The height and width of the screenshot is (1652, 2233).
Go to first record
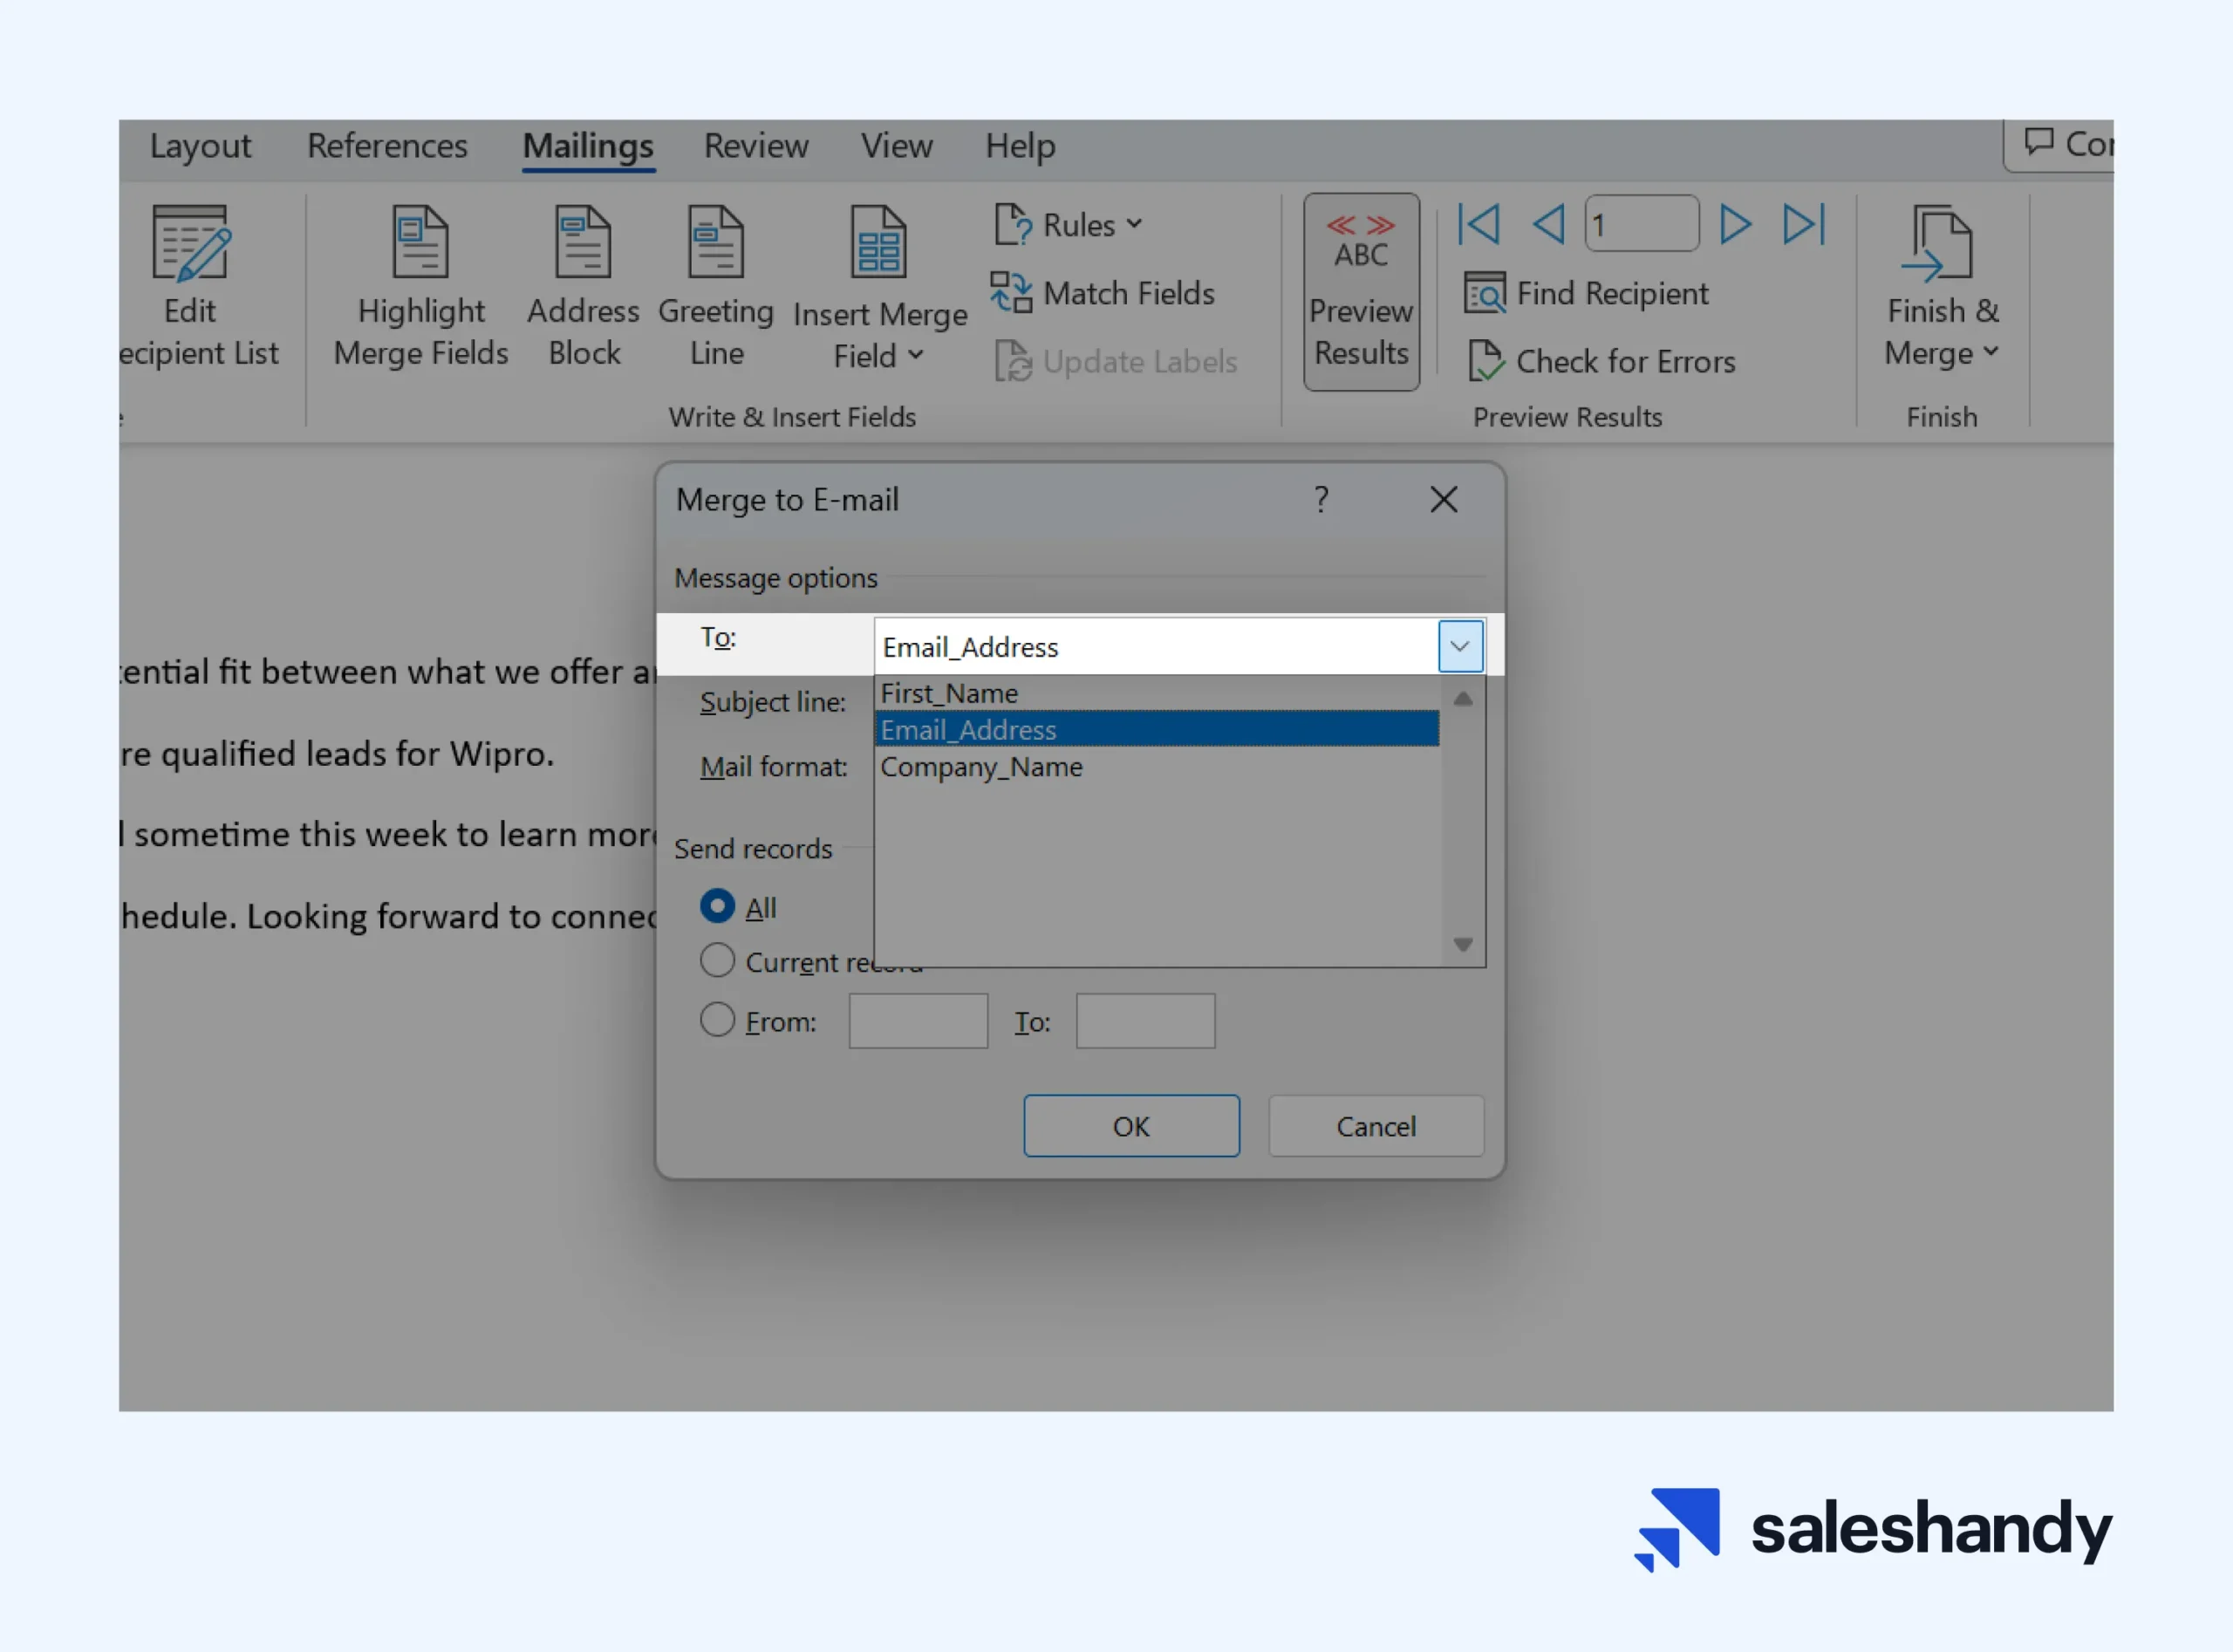1478,224
